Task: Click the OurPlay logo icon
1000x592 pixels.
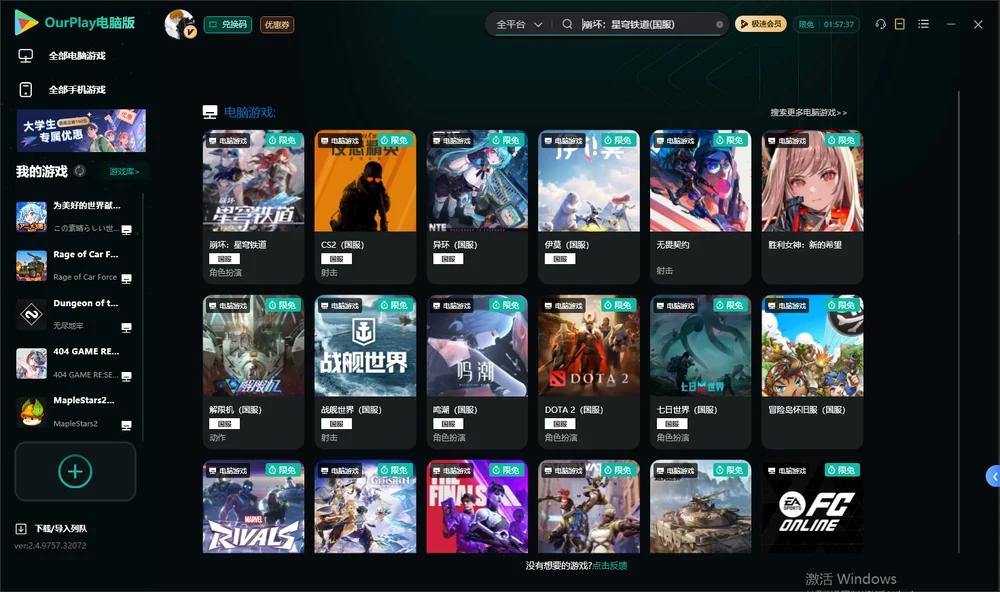Action: click(26, 22)
